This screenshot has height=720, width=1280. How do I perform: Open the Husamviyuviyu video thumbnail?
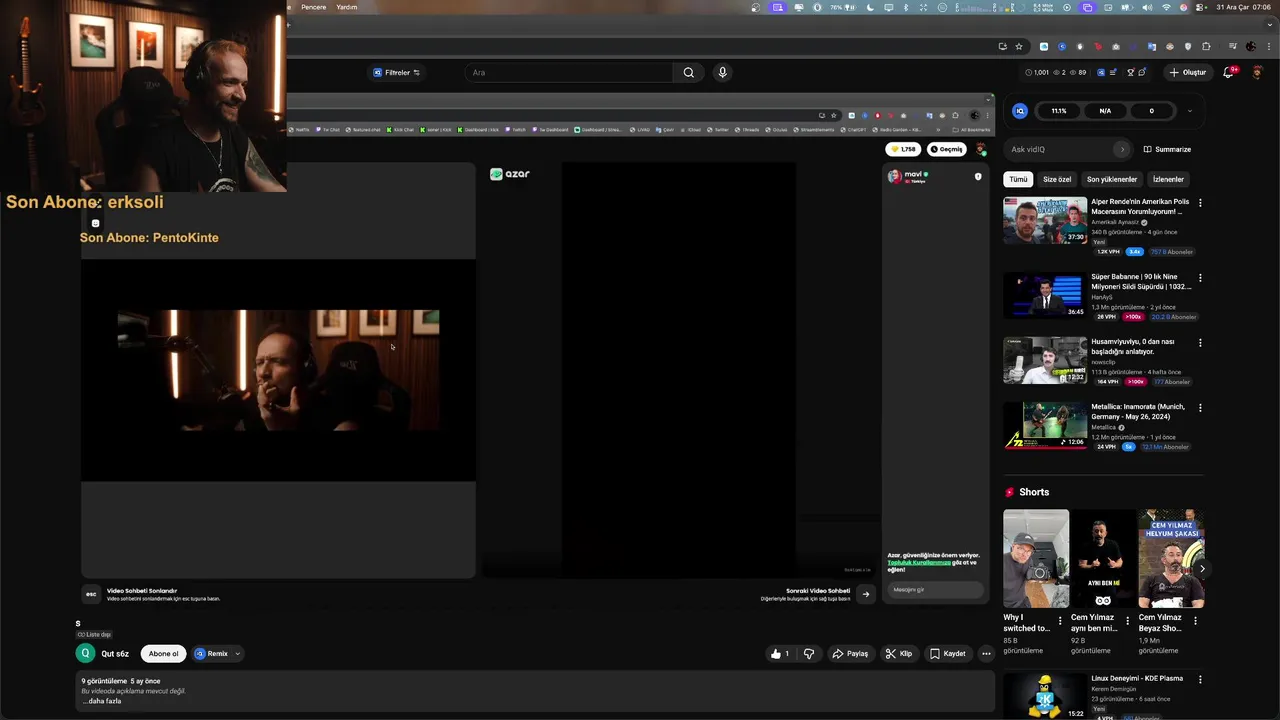(1045, 360)
